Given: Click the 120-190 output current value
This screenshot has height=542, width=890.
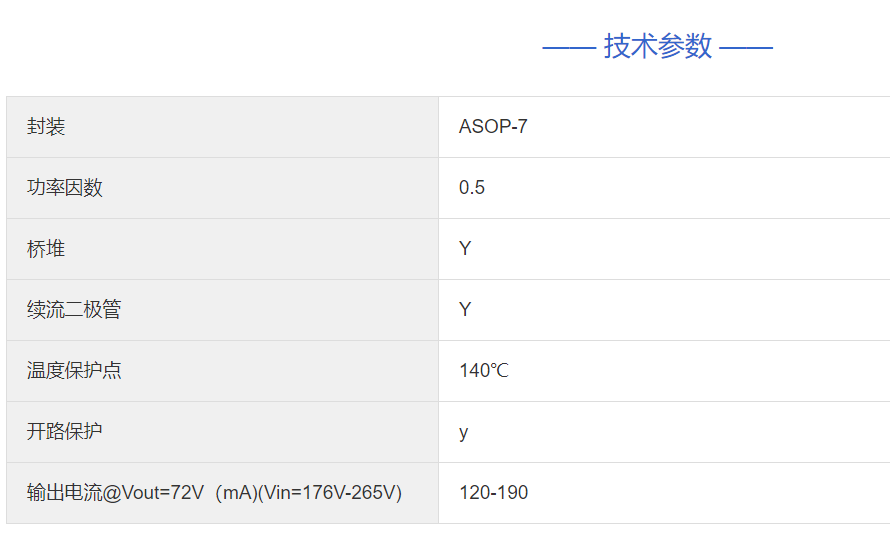Looking at the screenshot, I should (494, 493).
